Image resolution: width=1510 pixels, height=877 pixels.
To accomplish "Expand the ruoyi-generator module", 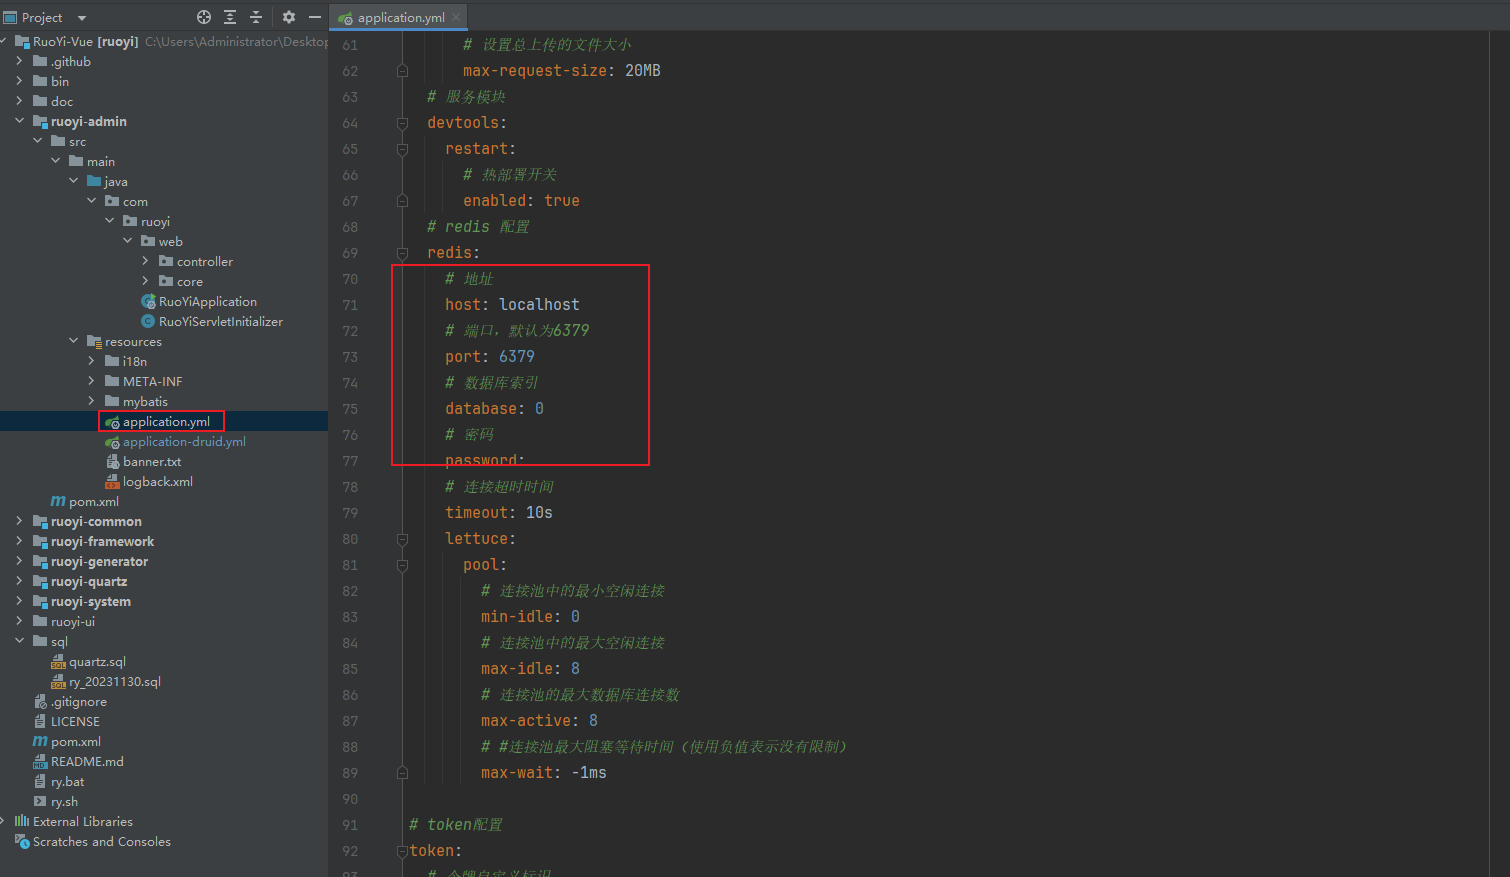I will (x=19, y=561).
